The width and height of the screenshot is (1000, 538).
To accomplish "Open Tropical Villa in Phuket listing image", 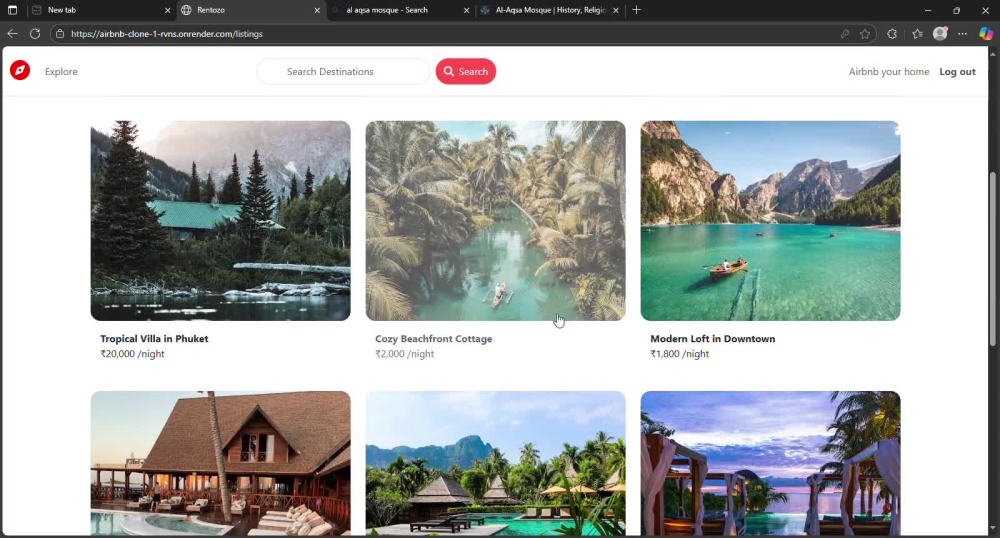I will click(x=221, y=221).
